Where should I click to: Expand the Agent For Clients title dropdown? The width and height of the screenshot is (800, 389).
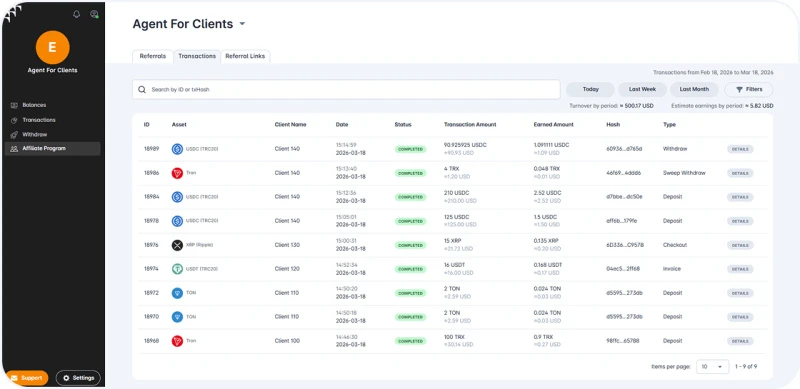click(242, 24)
